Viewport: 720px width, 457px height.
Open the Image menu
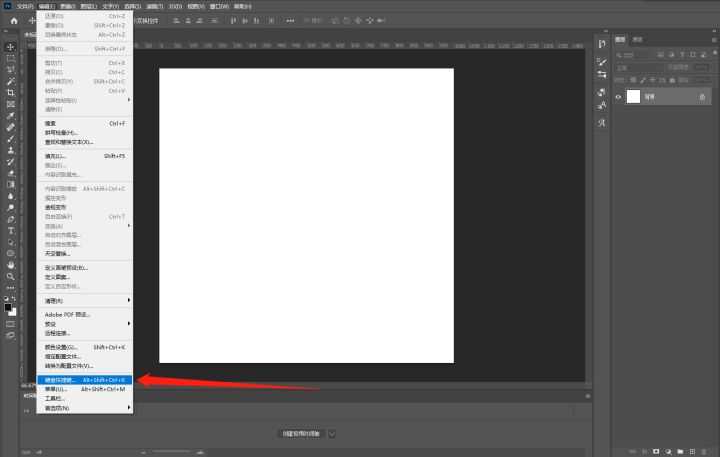pos(68,6)
